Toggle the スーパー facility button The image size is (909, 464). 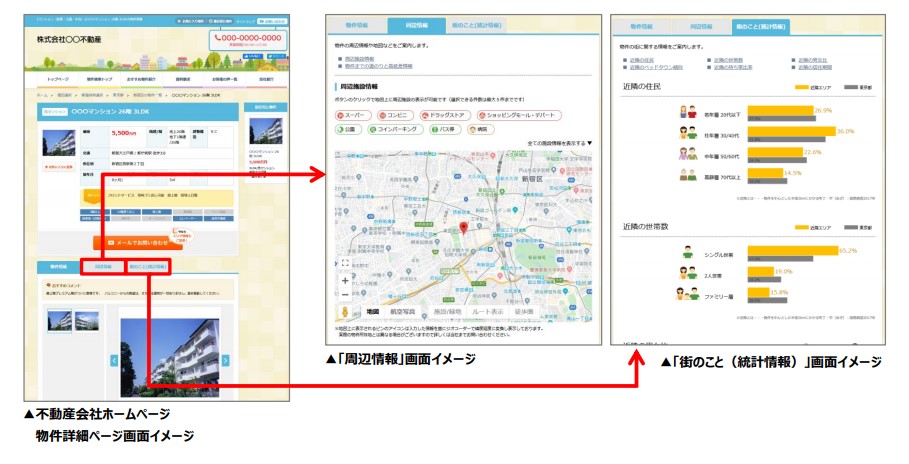[x=352, y=115]
